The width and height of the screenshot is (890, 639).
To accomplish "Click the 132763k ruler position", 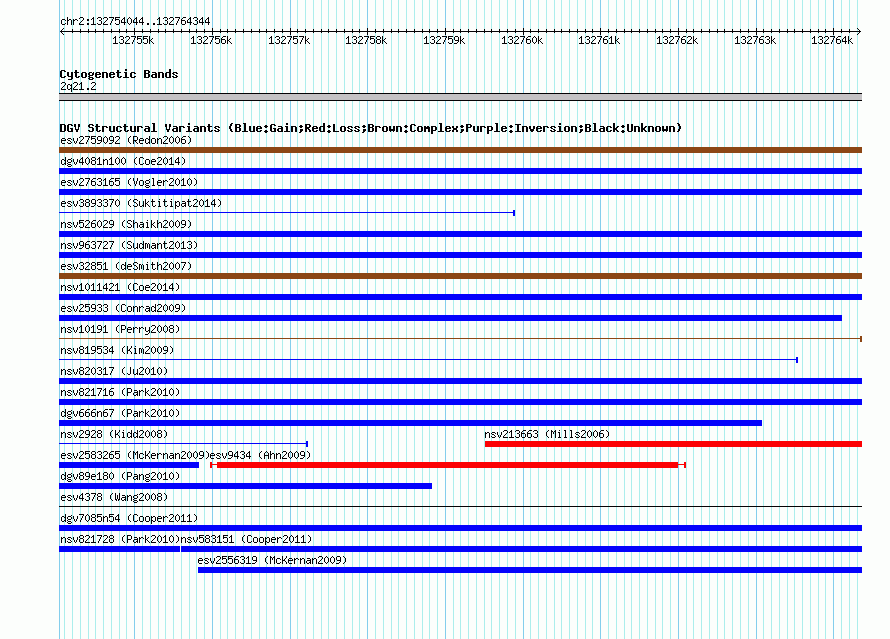I will 754,40.
